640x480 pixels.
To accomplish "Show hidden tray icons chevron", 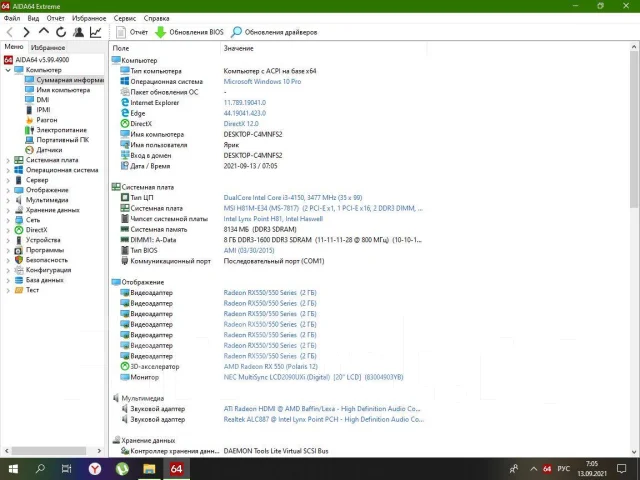I will (x=533, y=469).
